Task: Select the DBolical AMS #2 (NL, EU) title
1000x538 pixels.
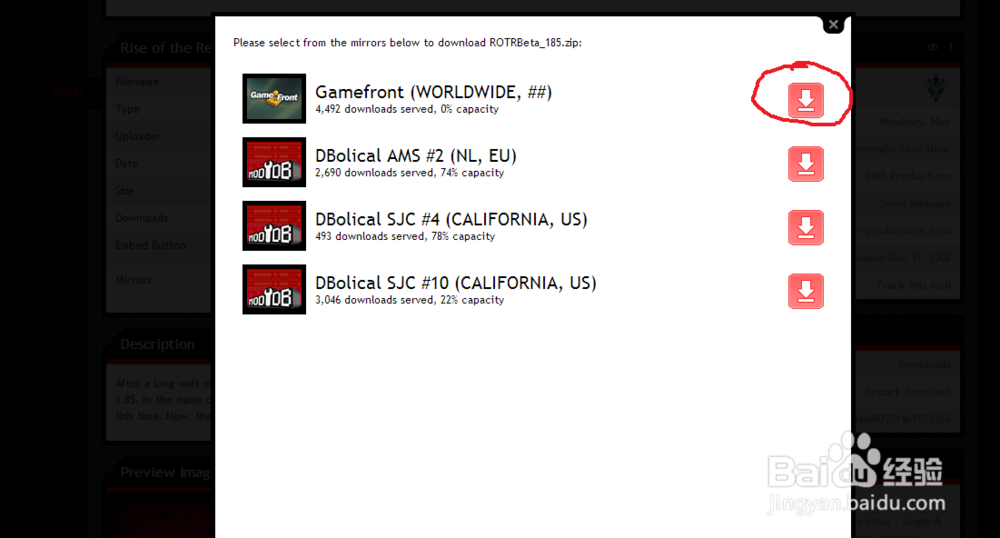Action: [416, 156]
